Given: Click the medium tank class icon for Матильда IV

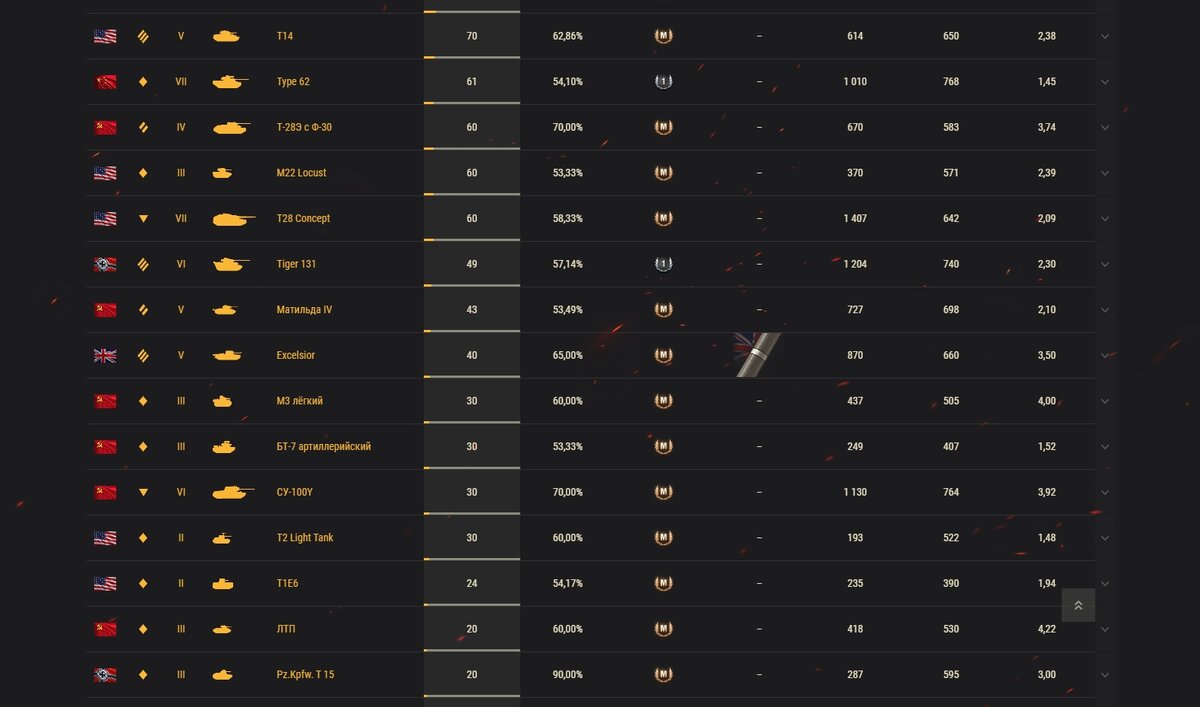Looking at the screenshot, I should coord(143,310).
